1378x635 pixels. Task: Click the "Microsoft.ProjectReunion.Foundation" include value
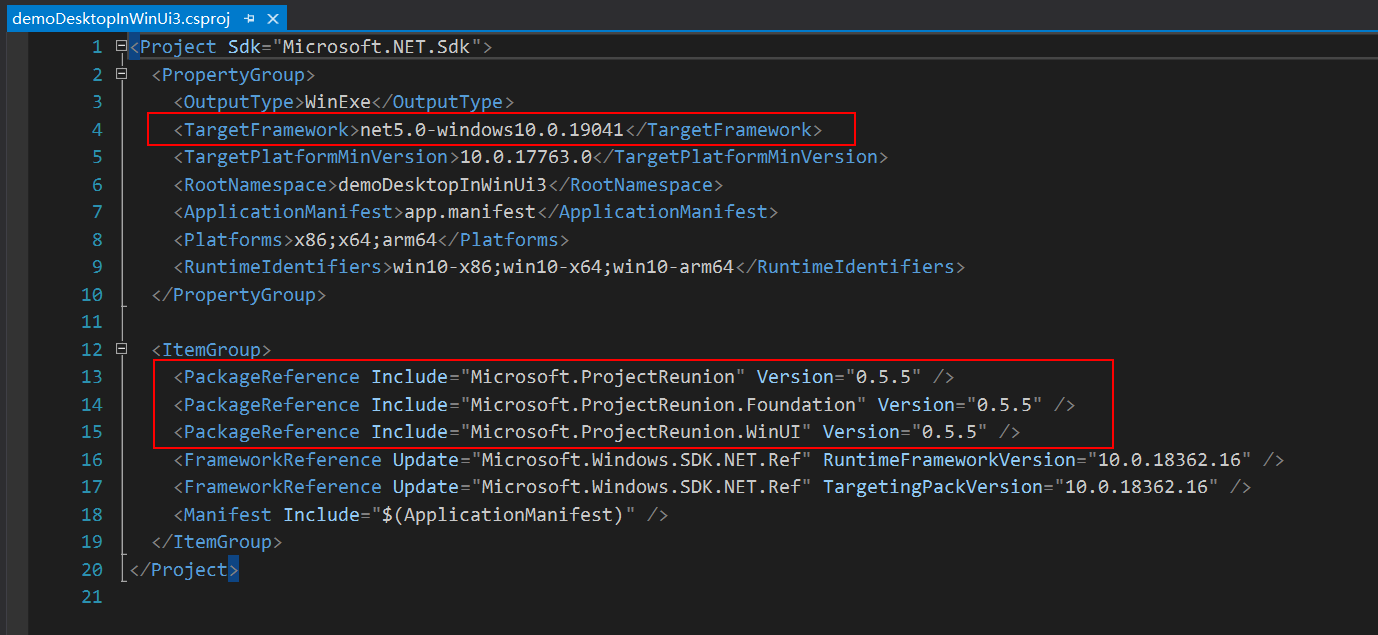[663, 404]
